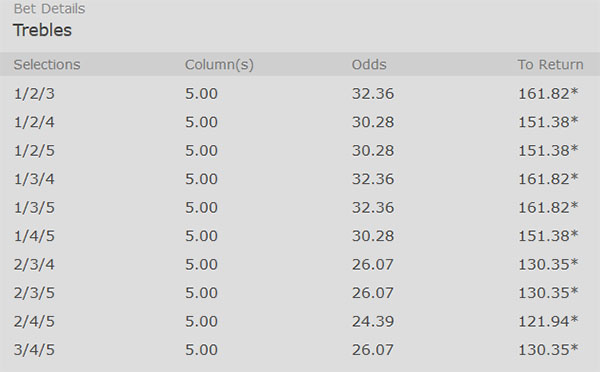This screenshot has width=600, height=372.
Task: Click the Column(s) header
Action: [219, 65]
